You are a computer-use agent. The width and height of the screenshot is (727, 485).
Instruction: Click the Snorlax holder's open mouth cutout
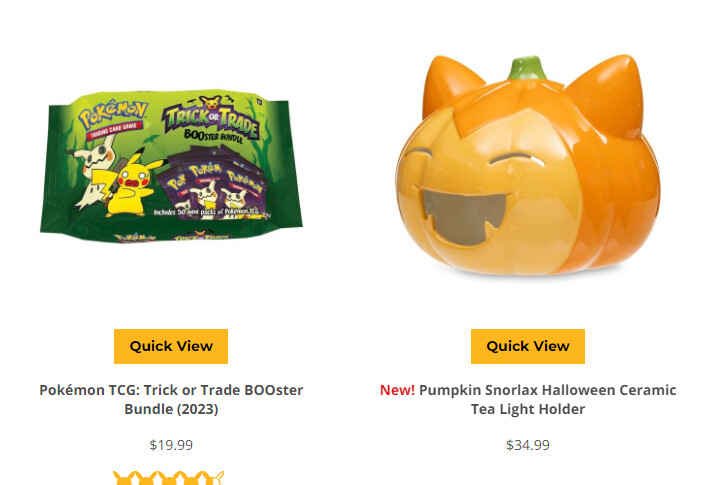coord(464,217)
